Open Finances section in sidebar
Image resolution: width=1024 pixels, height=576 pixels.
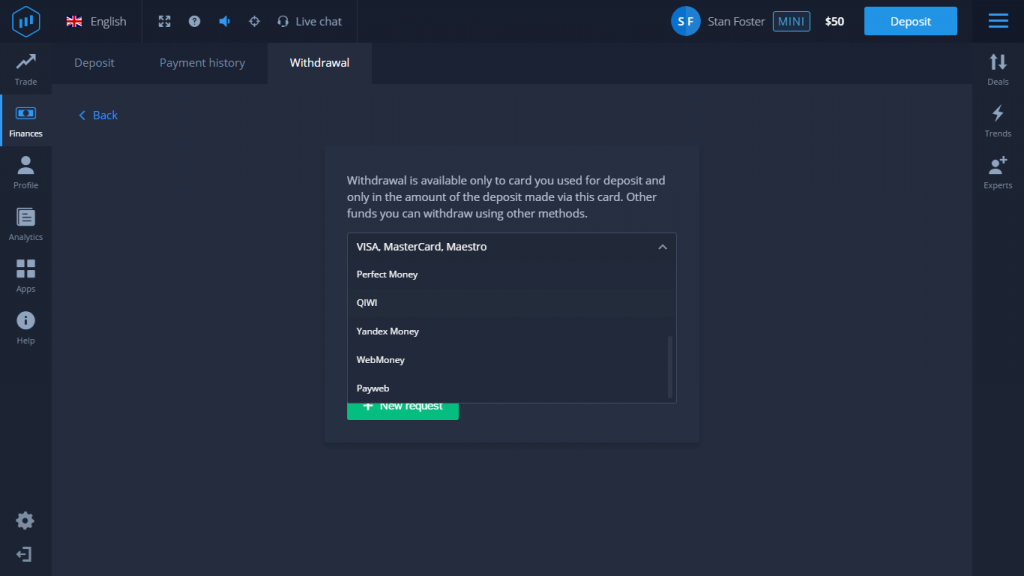tap(26, 121)
